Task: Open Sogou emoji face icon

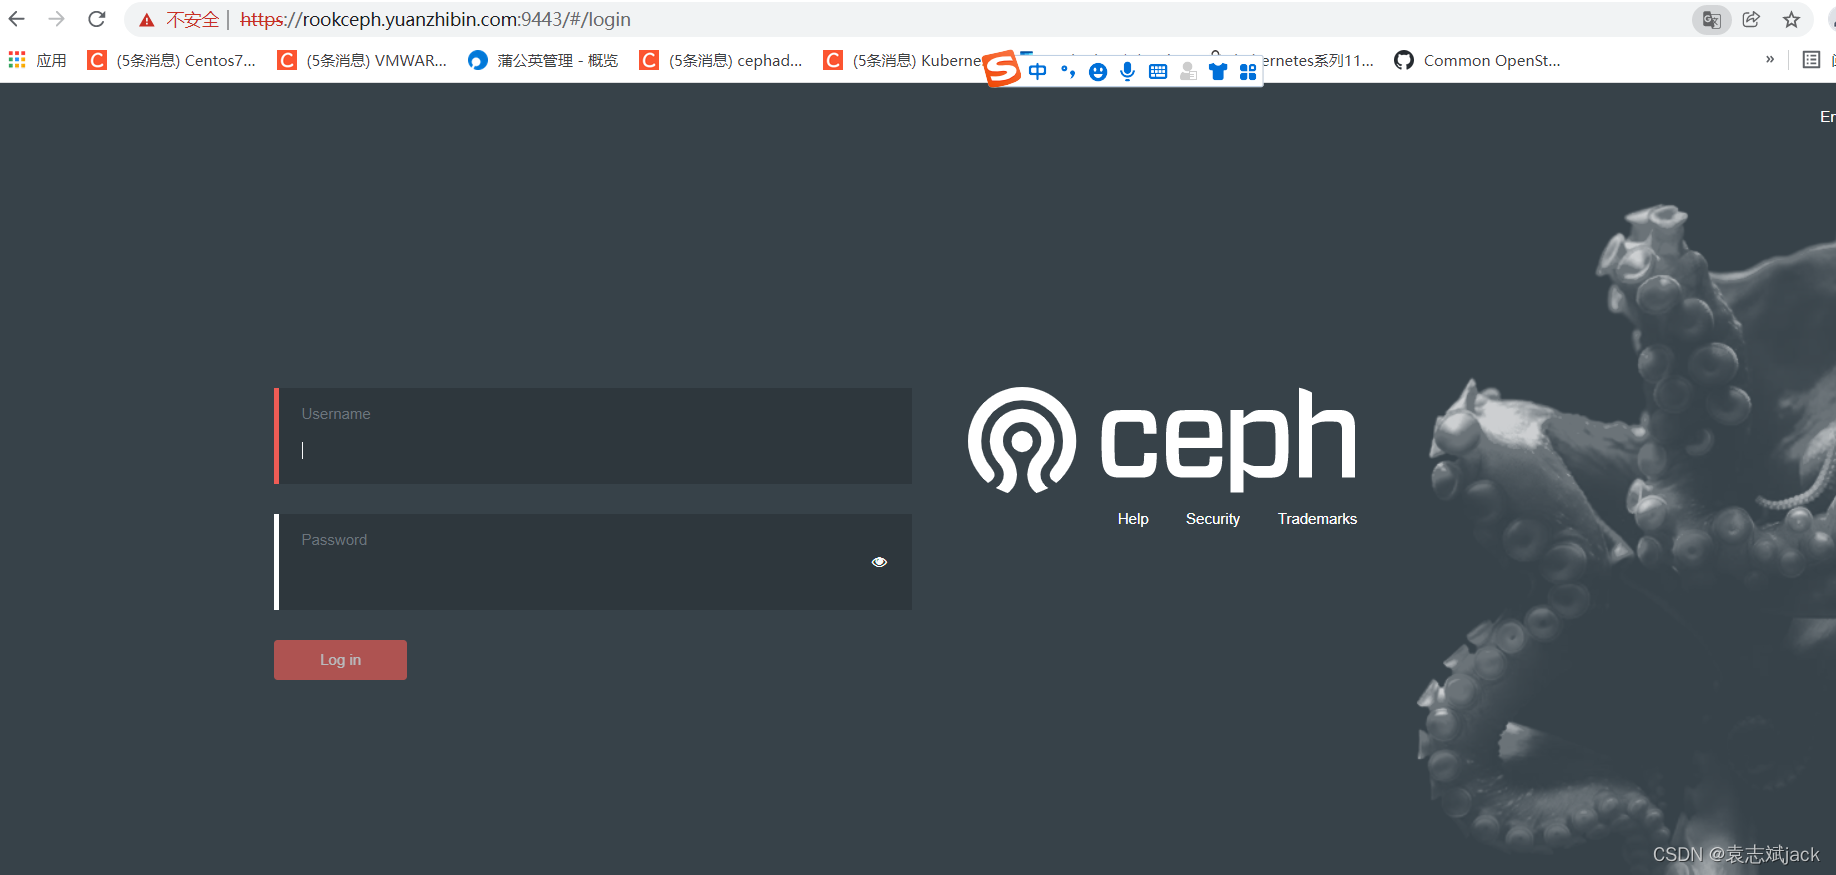Action: [x=1098, y=71]
